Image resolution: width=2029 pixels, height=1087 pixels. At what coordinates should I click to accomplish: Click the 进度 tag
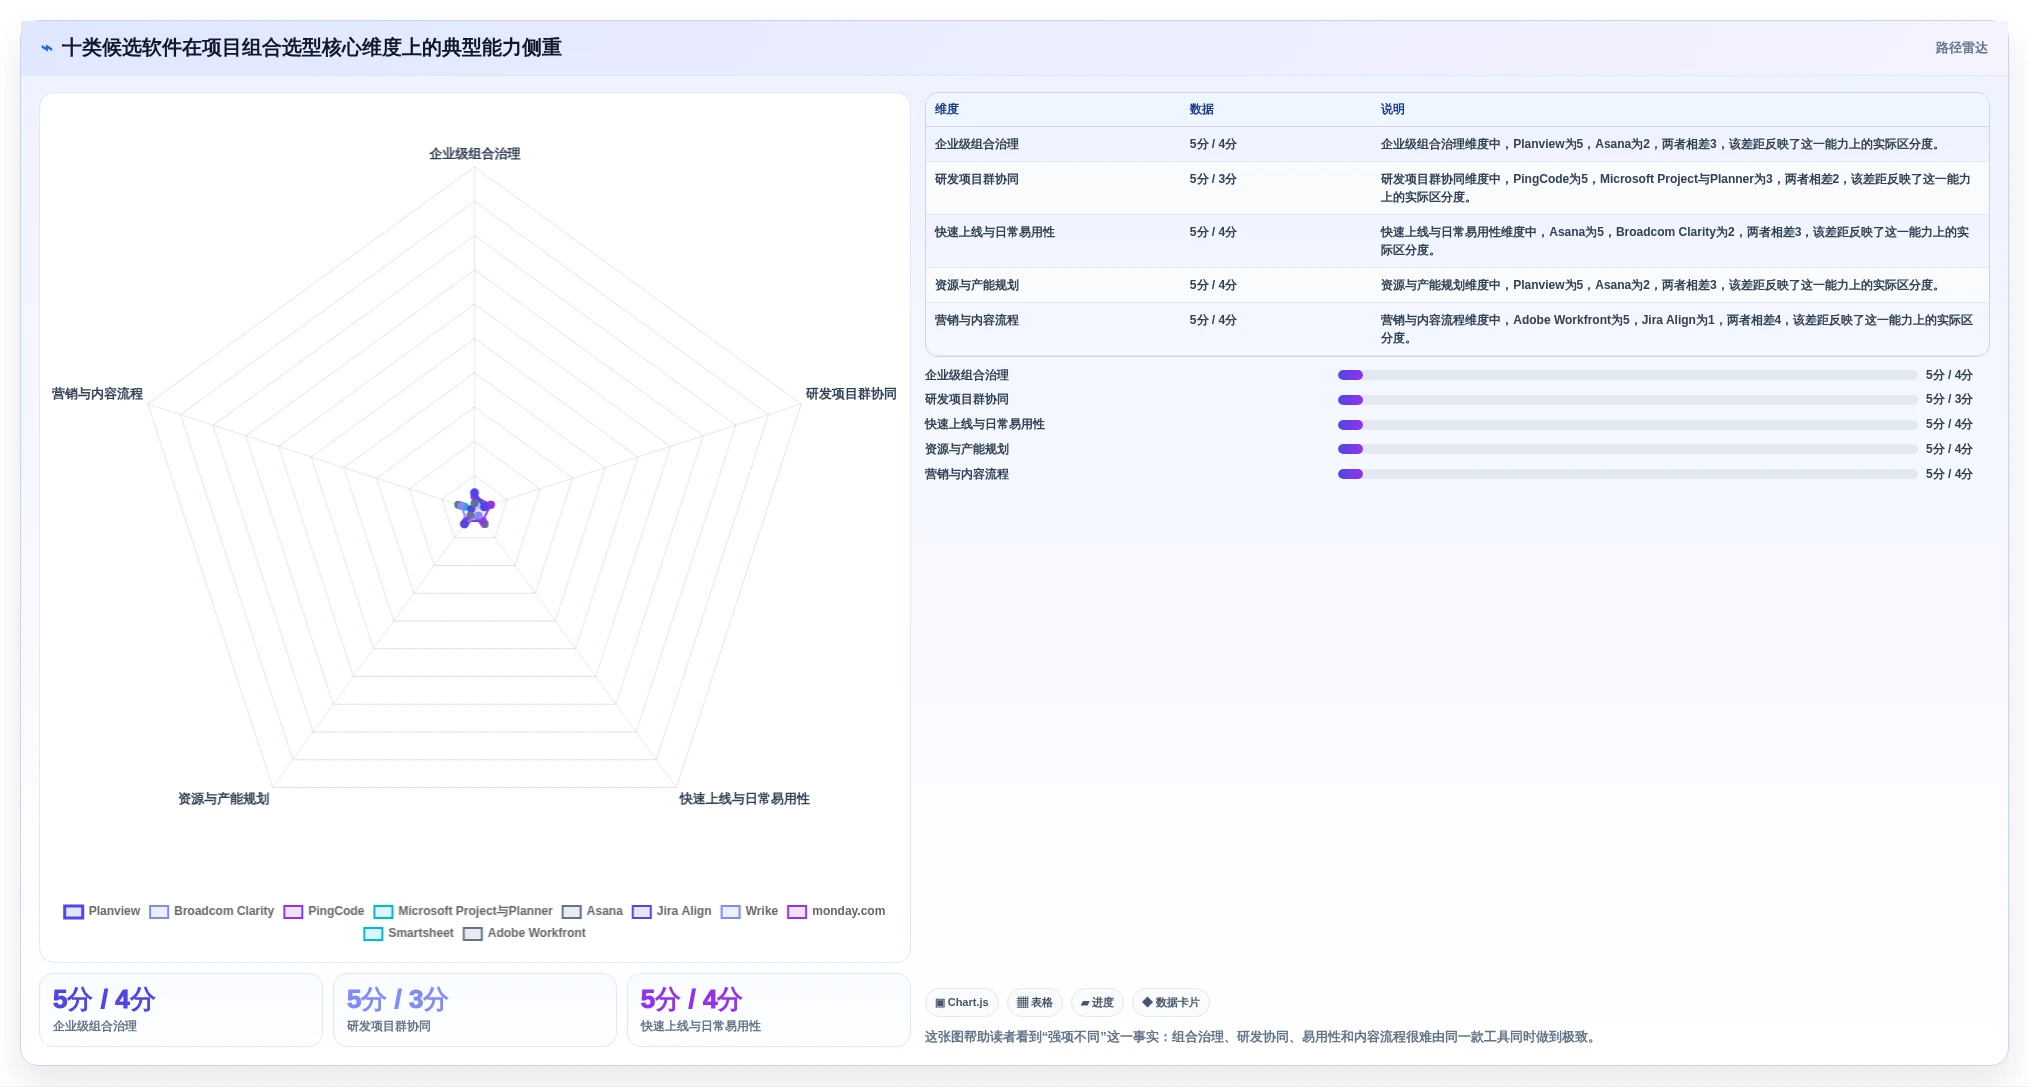click(1097, 1002)
